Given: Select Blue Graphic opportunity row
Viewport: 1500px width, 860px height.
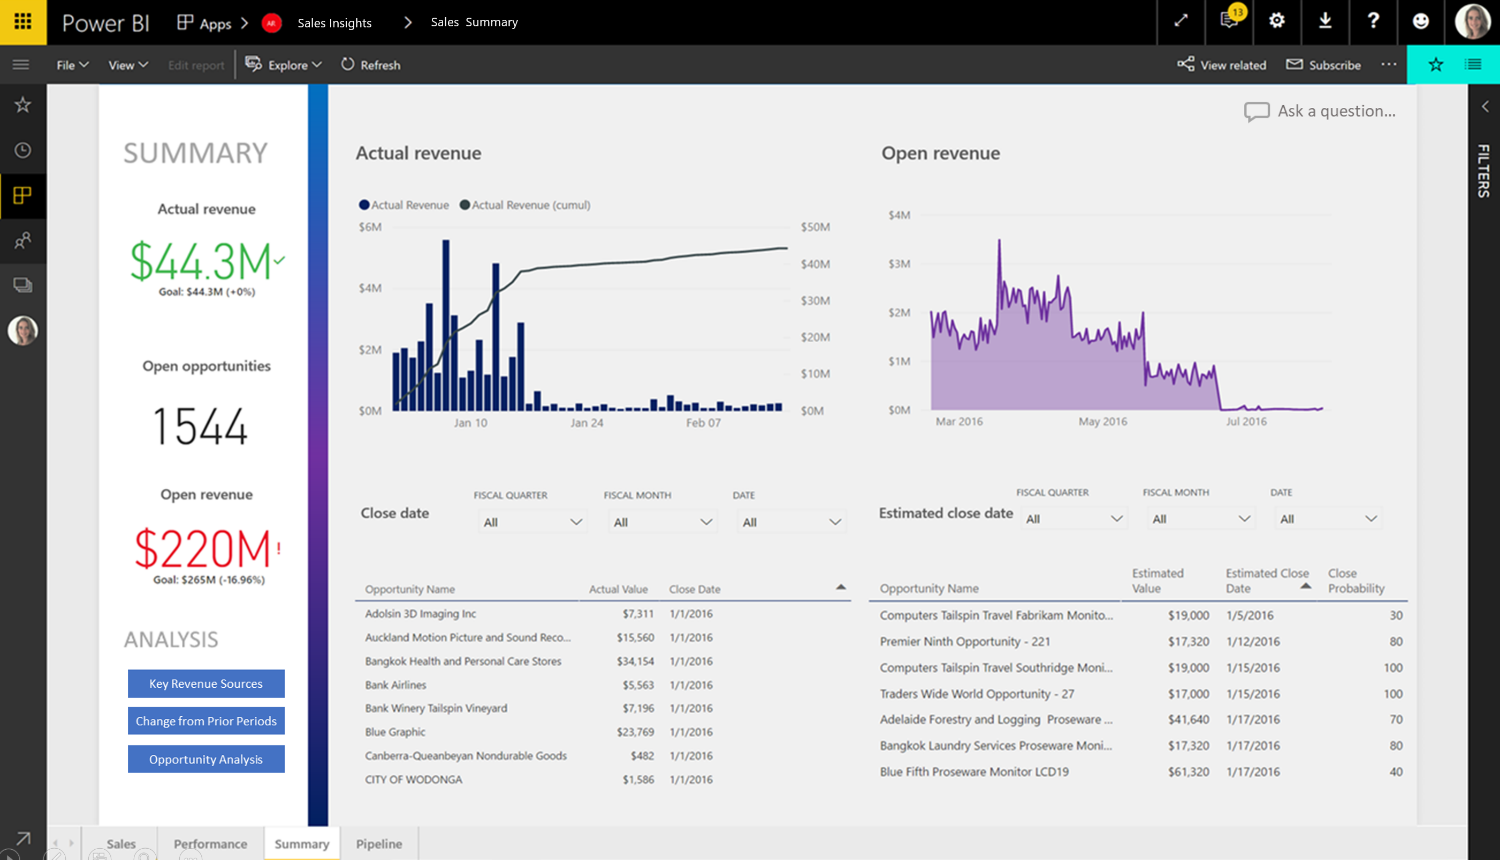Looking at the screenshot, I should [603, 732].
